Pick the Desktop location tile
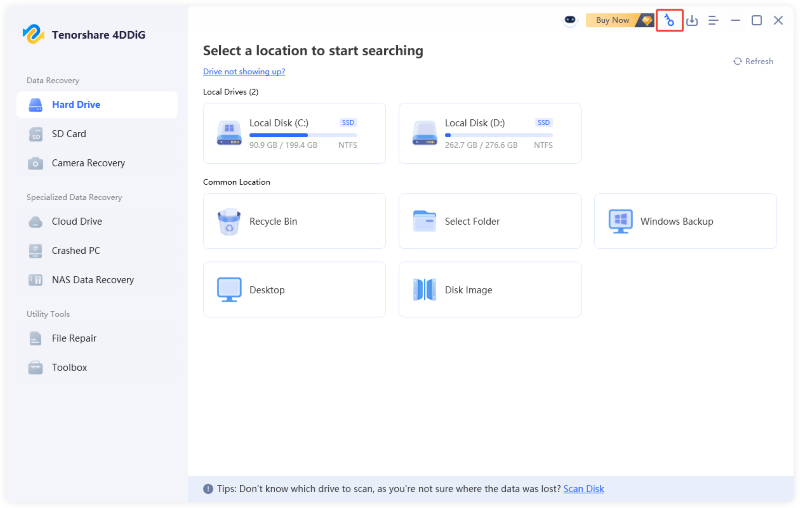The height and width of the screenshot is (508, 800). 294,289
